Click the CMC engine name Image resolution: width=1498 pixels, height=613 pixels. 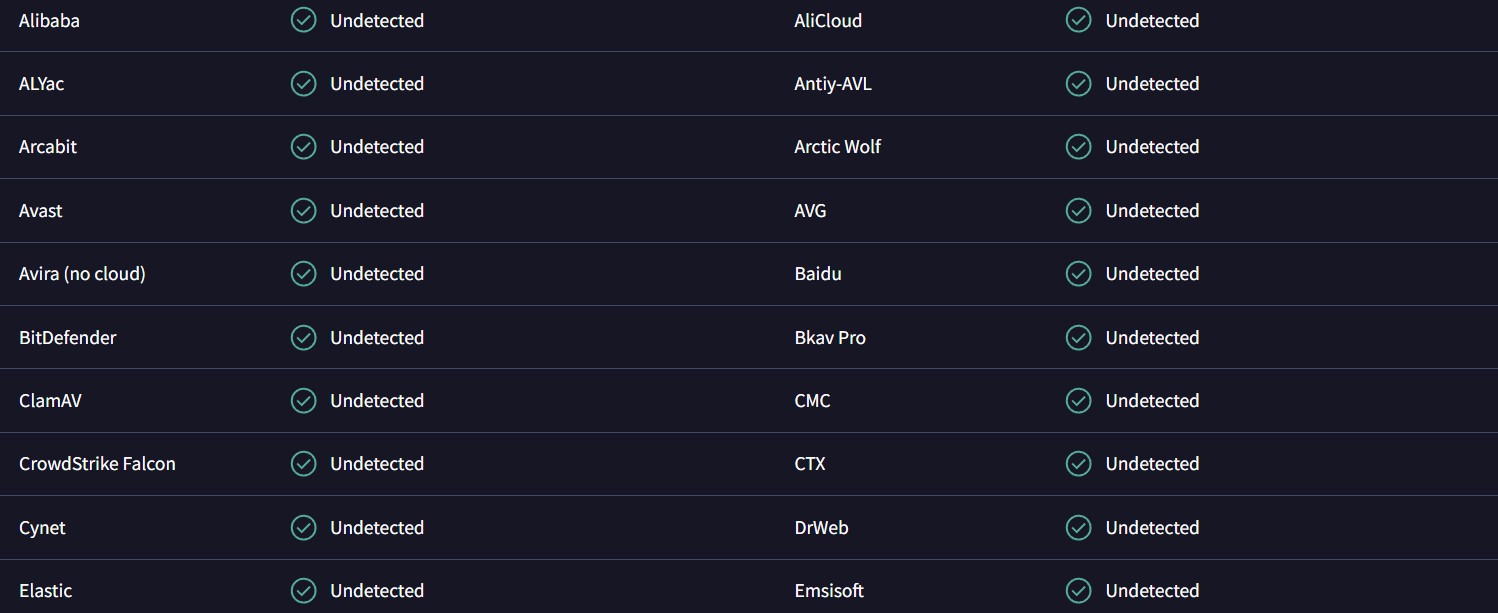[x=812, y=400]
